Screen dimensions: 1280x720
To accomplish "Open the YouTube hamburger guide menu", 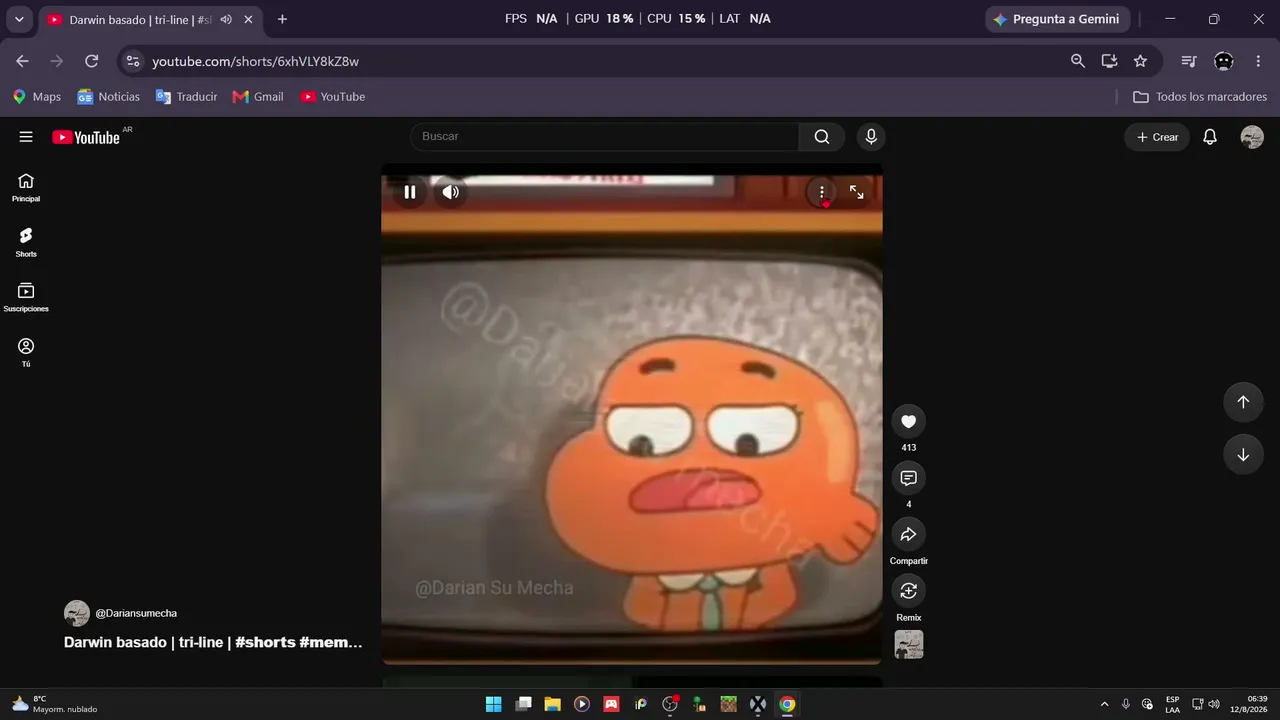I will (x=26, y=137).
